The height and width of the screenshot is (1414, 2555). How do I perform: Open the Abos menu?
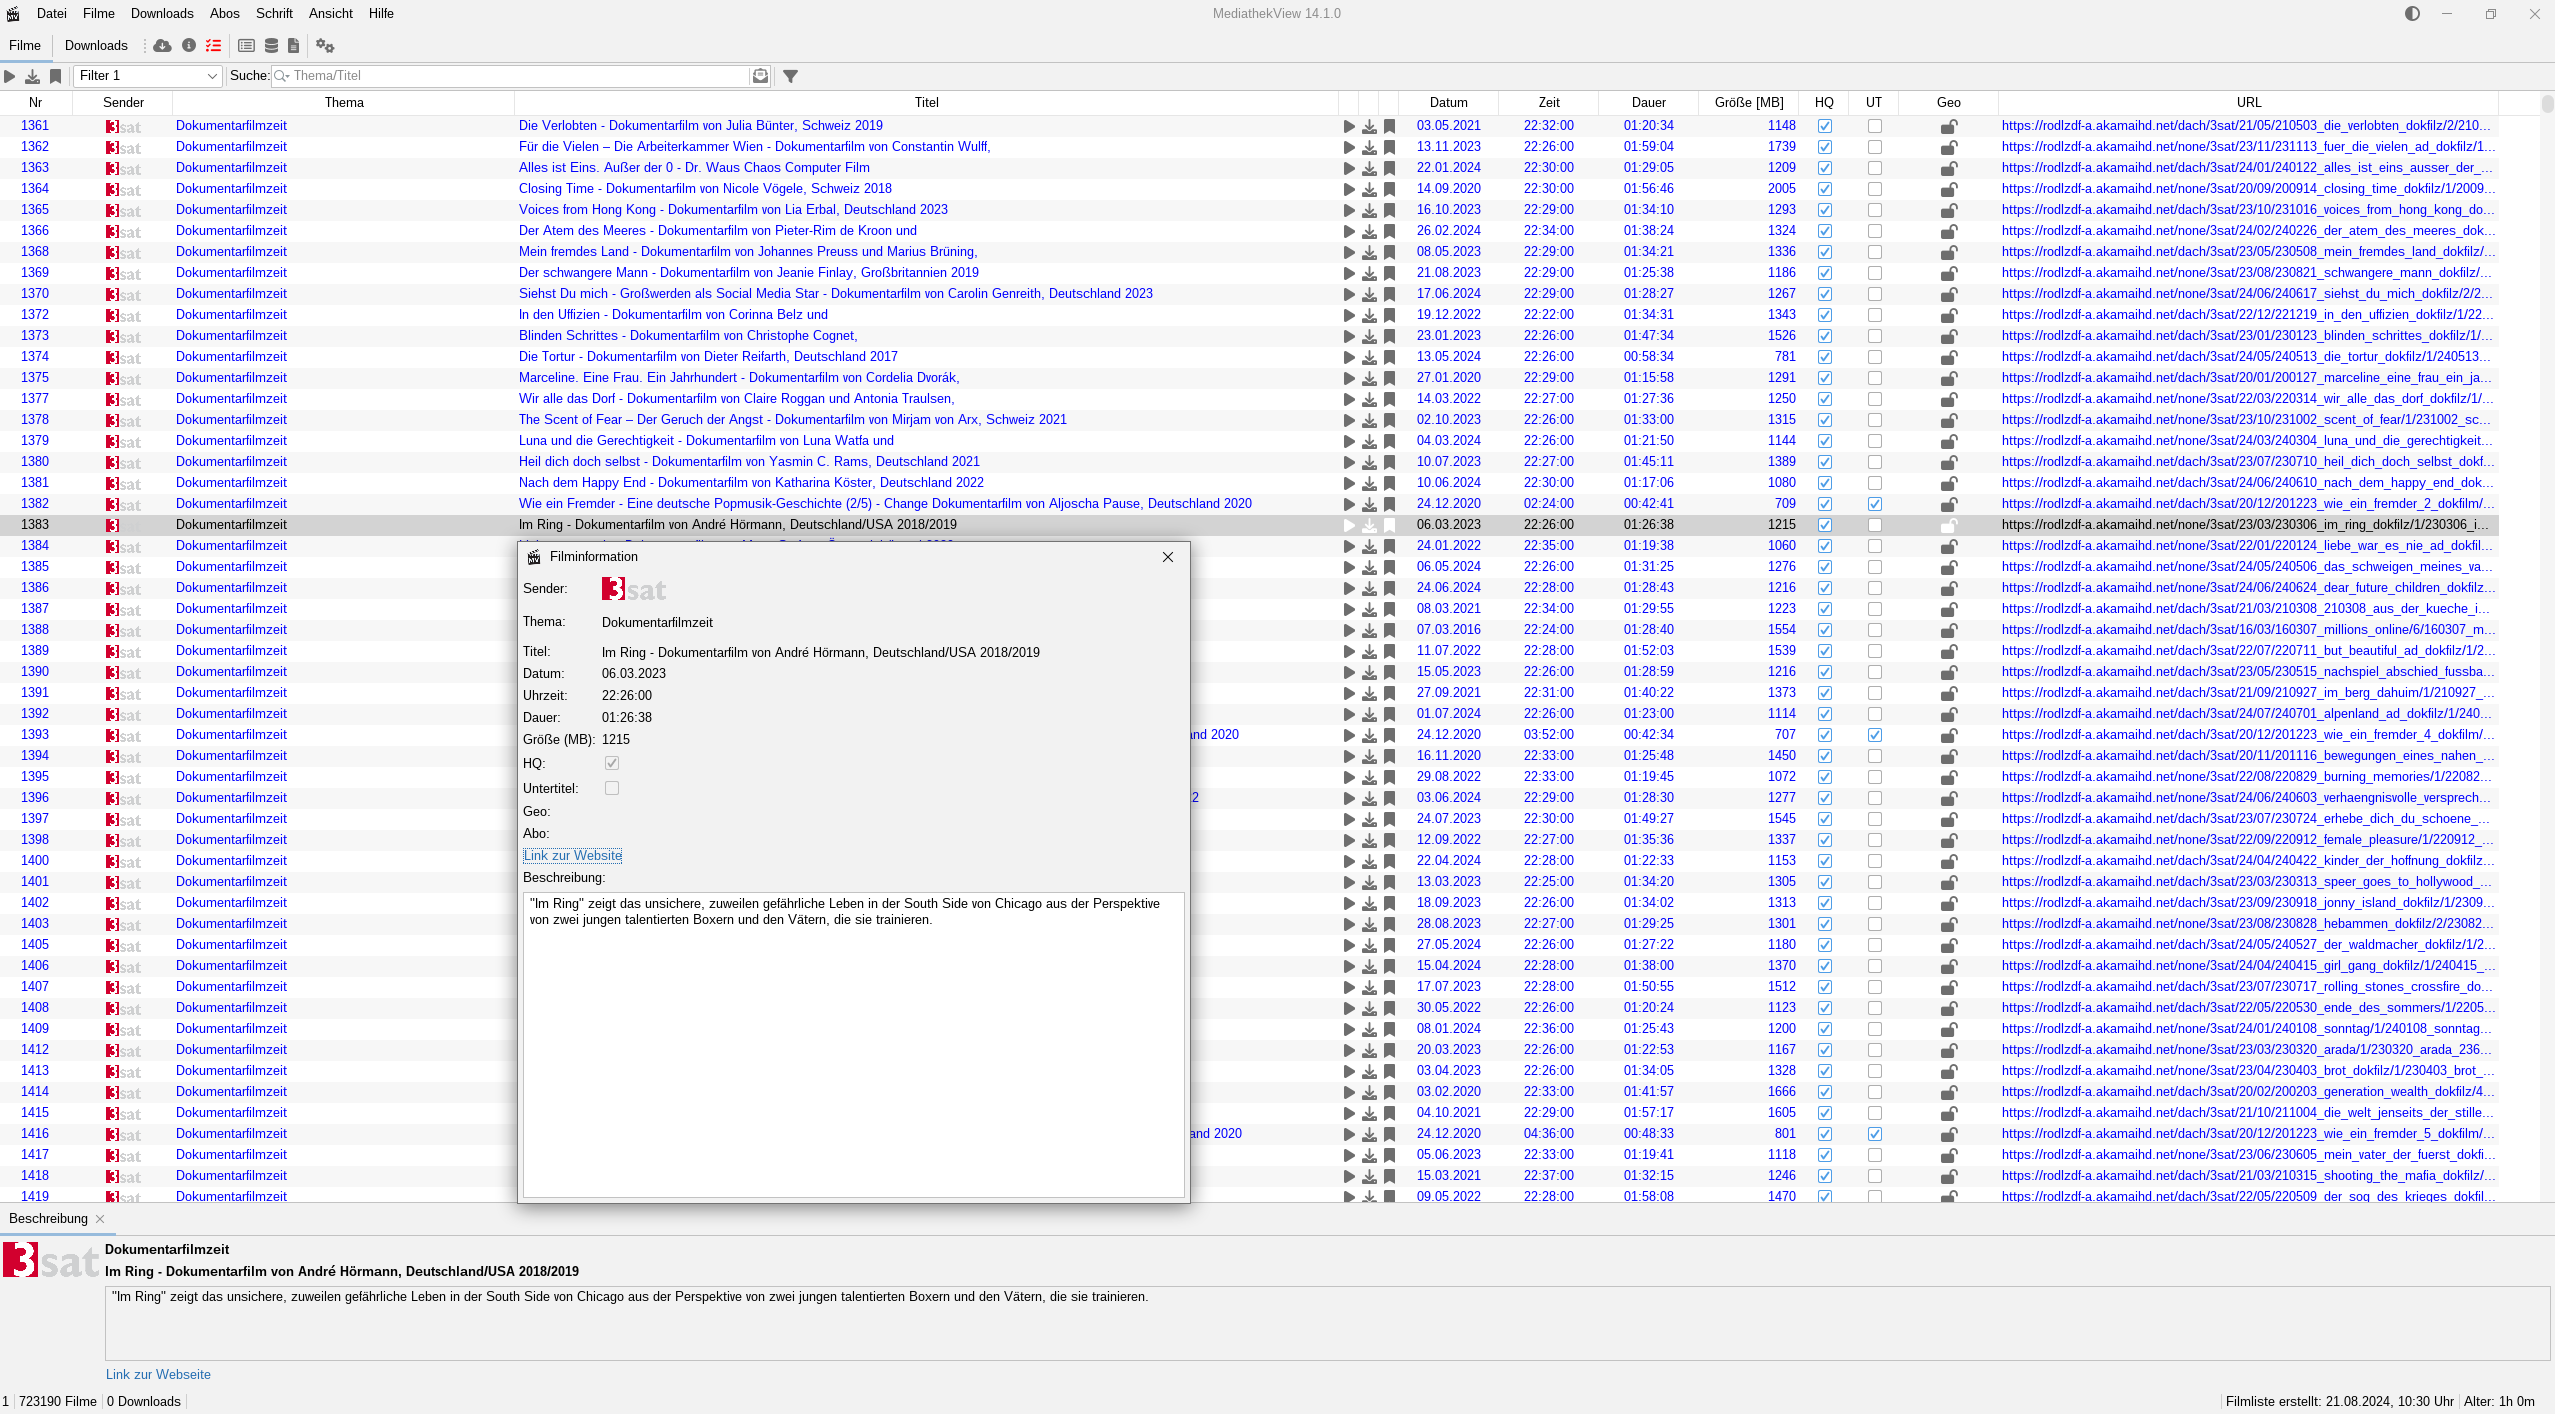[225, 14]
